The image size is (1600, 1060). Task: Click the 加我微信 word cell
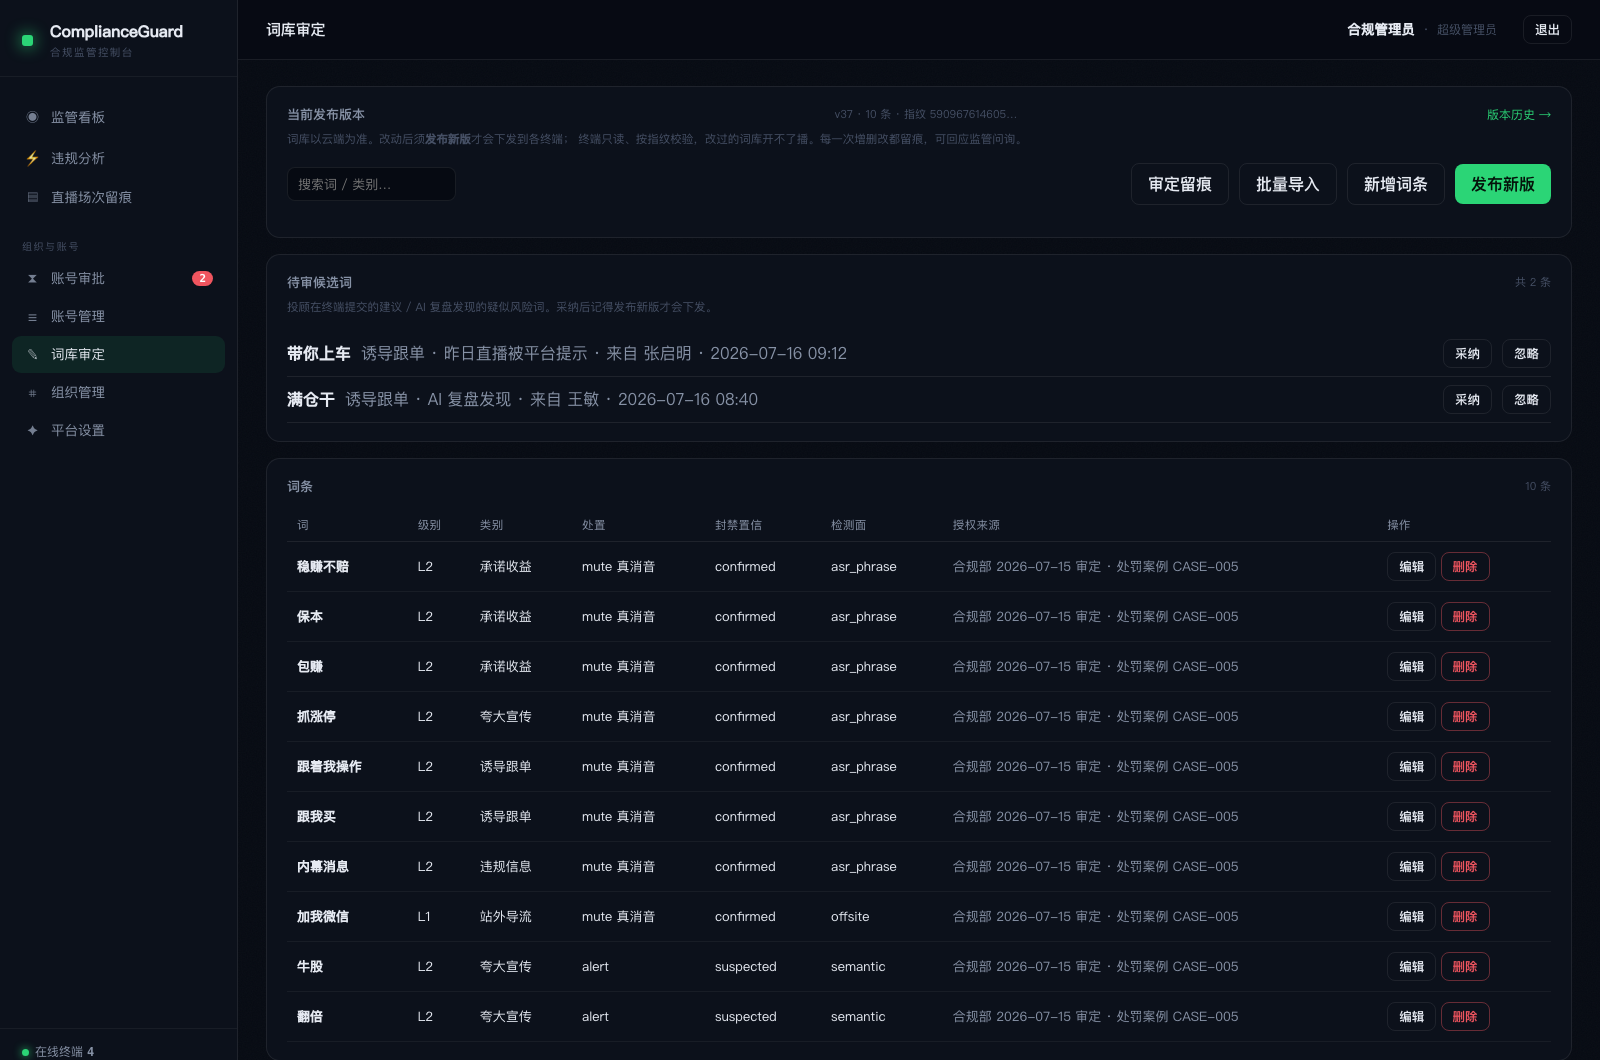[x=323, y=916]
